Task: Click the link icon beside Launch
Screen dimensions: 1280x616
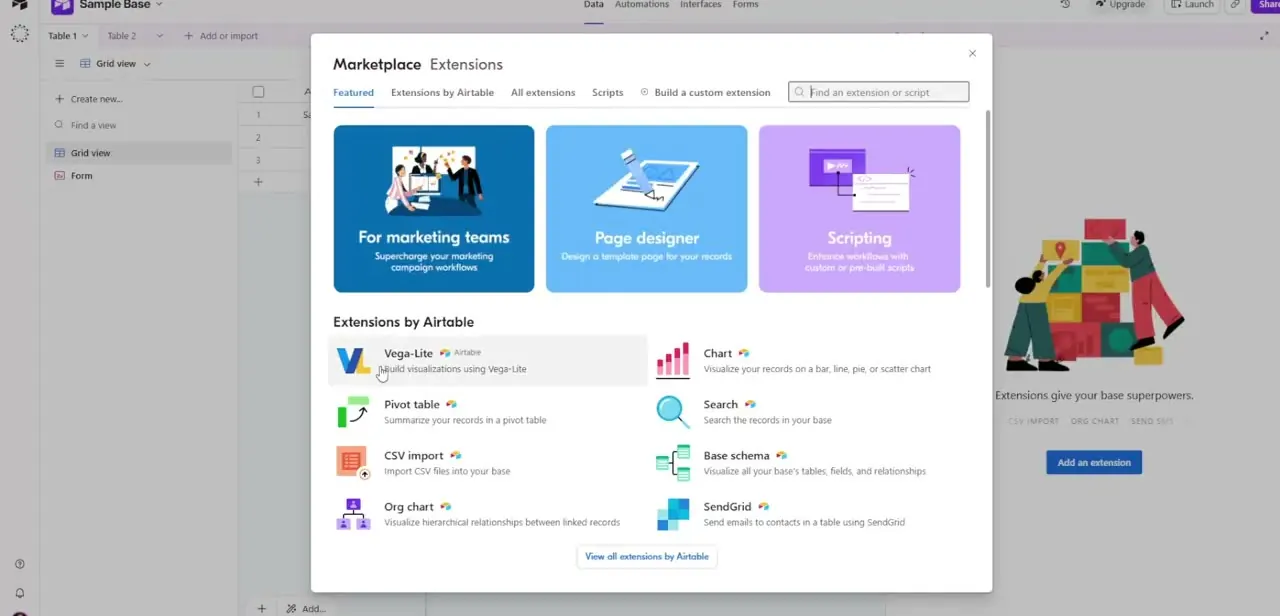Action: click(1235, 5)
